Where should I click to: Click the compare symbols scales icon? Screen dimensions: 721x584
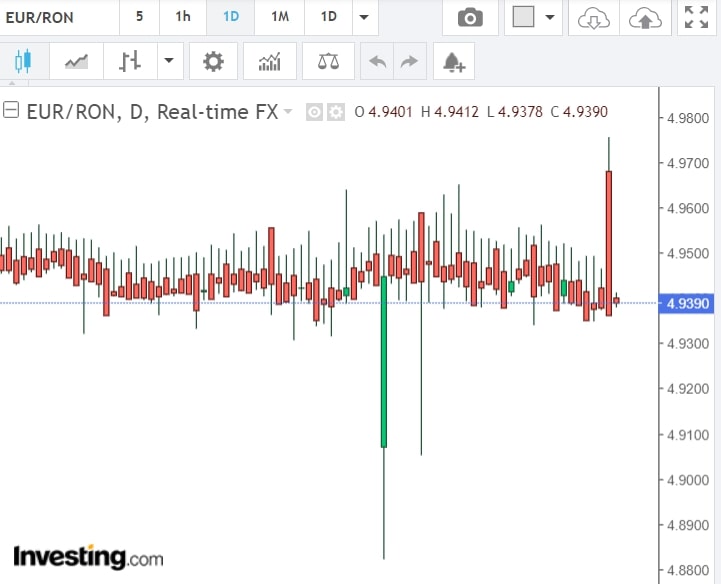[x=328, y=62]
